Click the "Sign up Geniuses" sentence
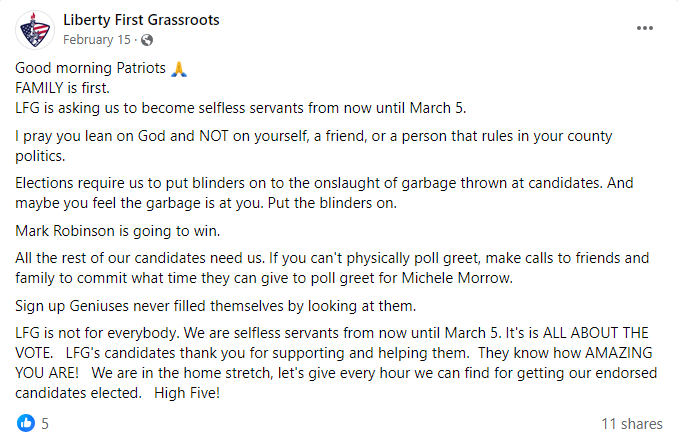Viewport: 678px width, 443px height. [x=200, y=304]
